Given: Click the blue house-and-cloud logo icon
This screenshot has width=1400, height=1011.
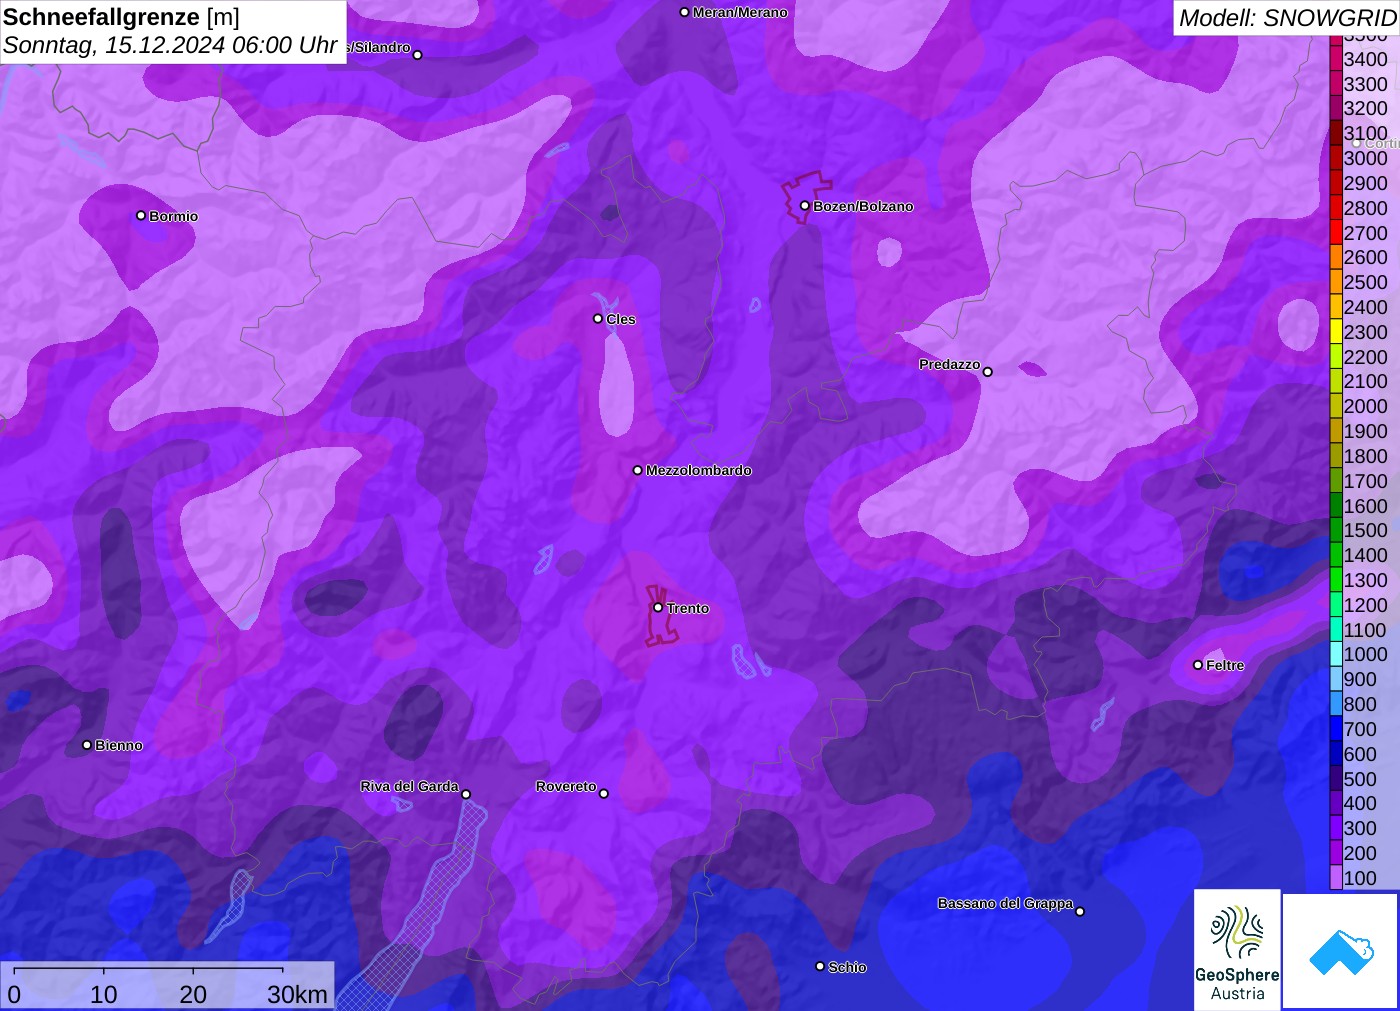Looking at the screenshot, I should click(1341, 951).
